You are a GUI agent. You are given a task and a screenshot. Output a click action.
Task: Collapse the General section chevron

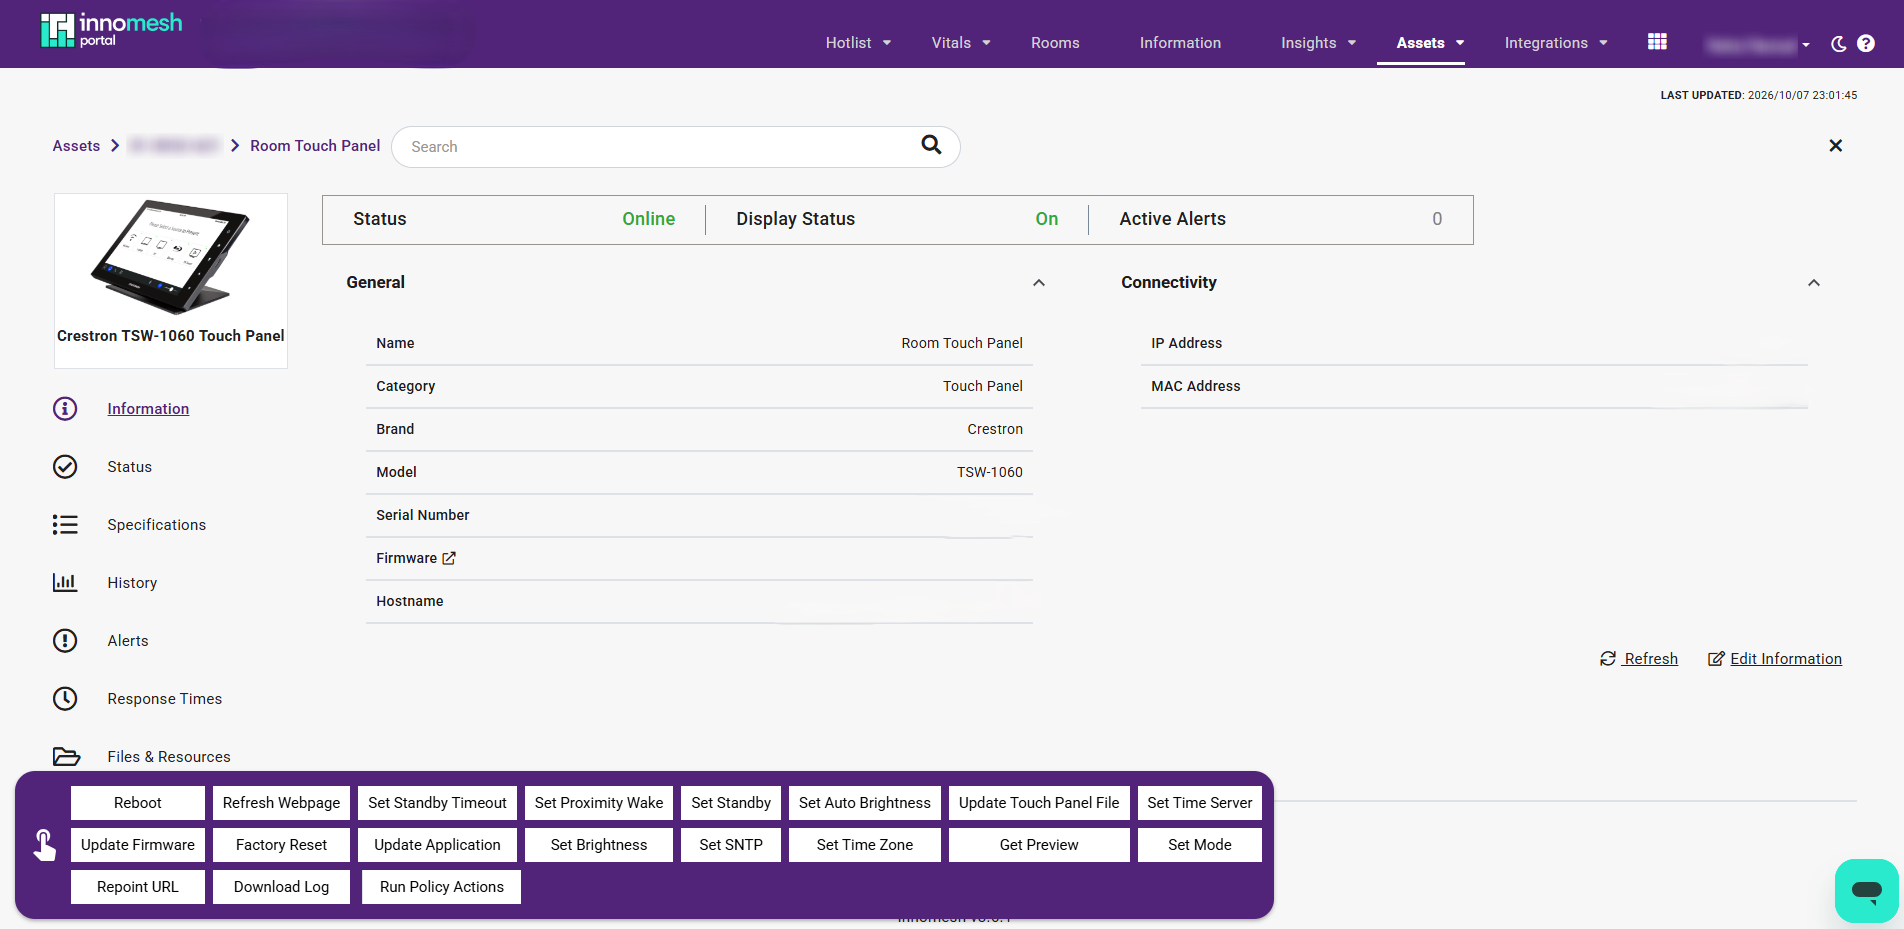pos(1039,283)
